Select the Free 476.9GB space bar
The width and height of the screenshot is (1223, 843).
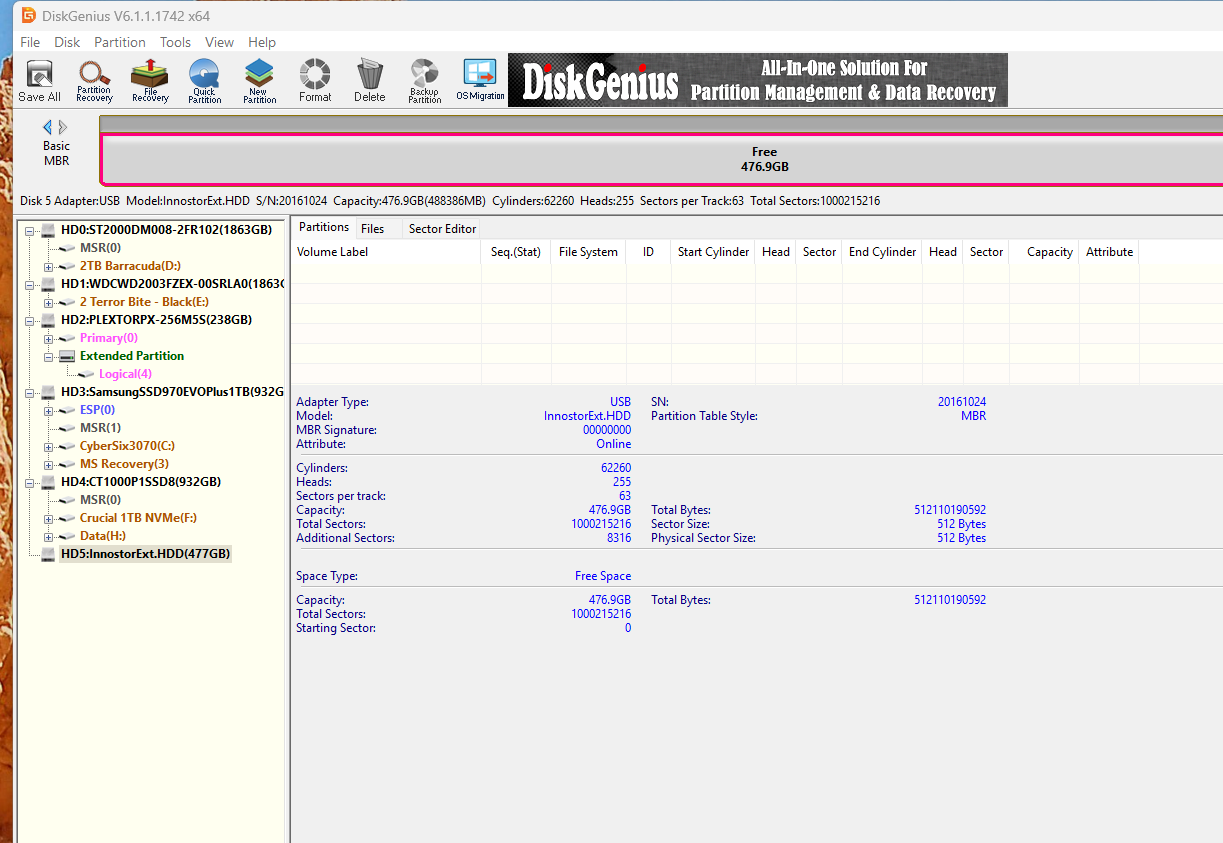pos(662,160)
